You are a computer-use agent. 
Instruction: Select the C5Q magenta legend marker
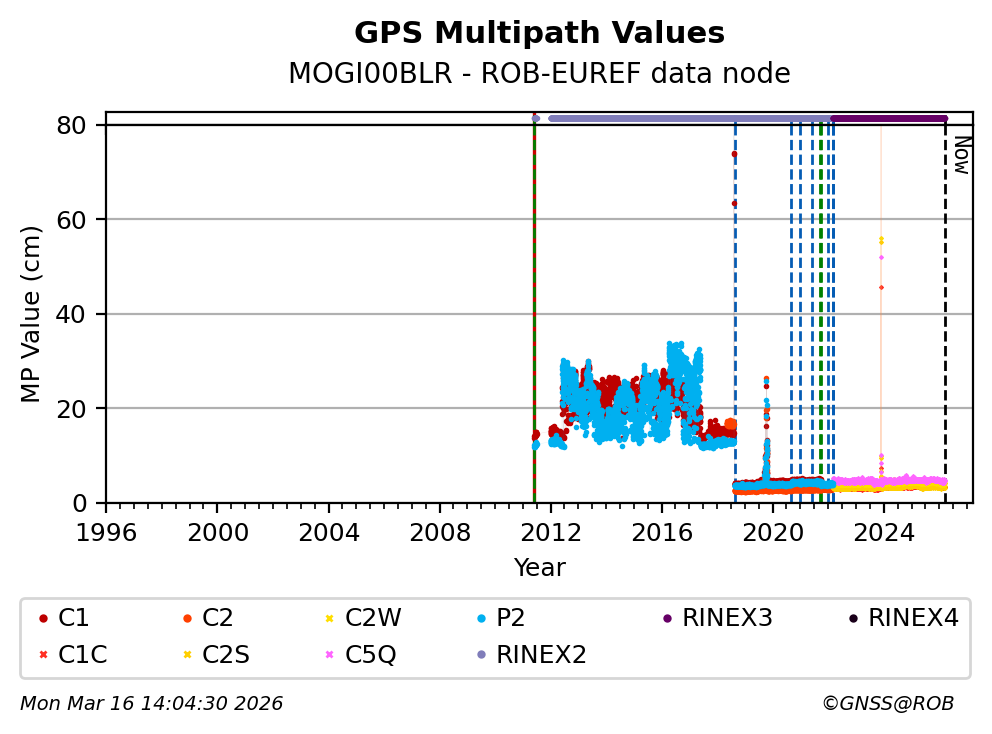(x=329, y=655)
